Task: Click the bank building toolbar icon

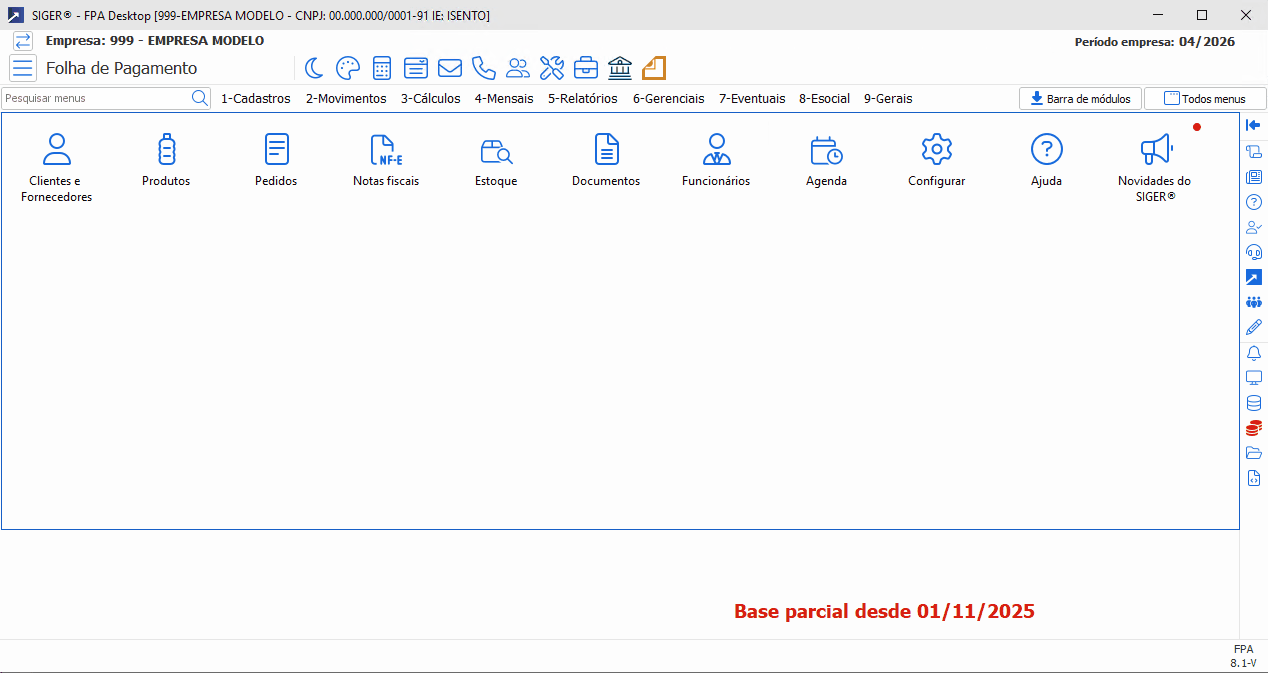Action: (x=620, y=68)
